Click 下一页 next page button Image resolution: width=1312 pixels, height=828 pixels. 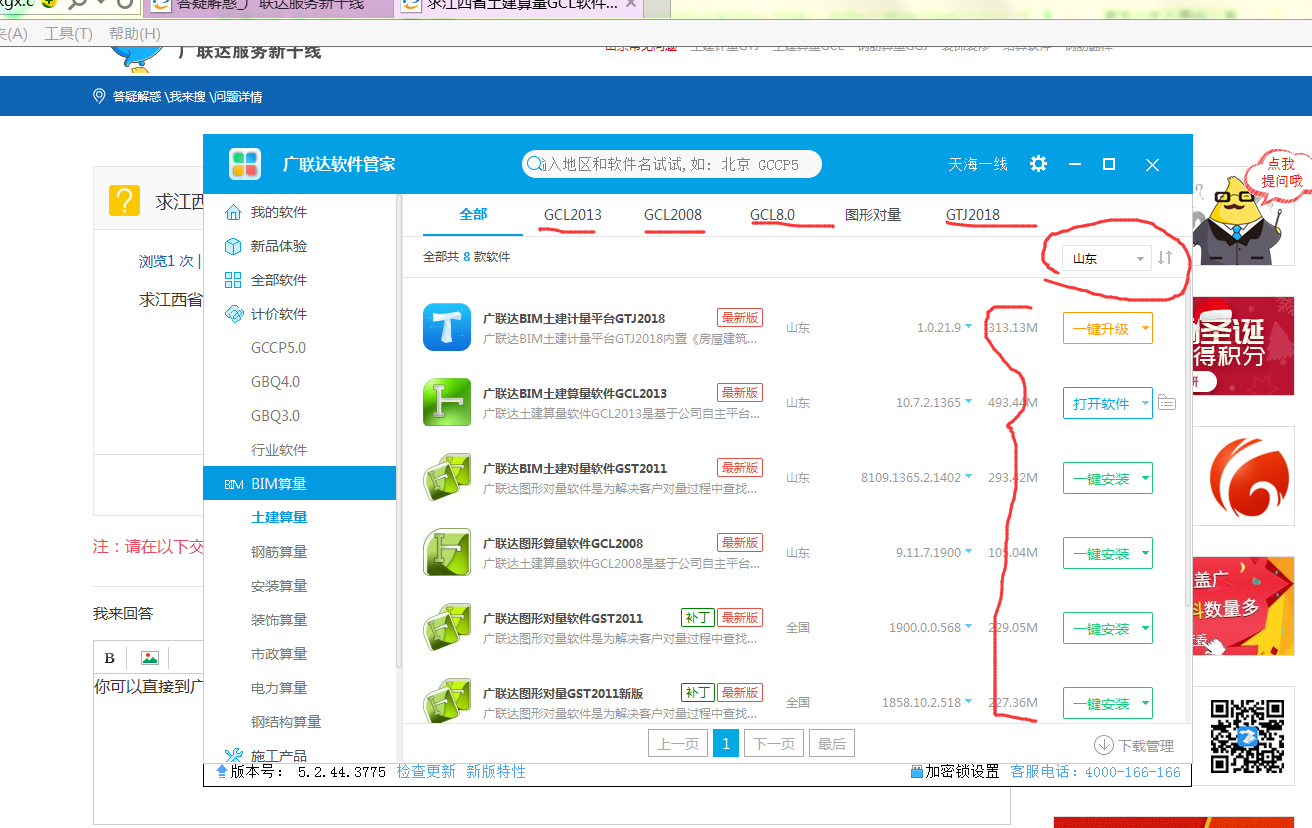[x=774, y=743]
